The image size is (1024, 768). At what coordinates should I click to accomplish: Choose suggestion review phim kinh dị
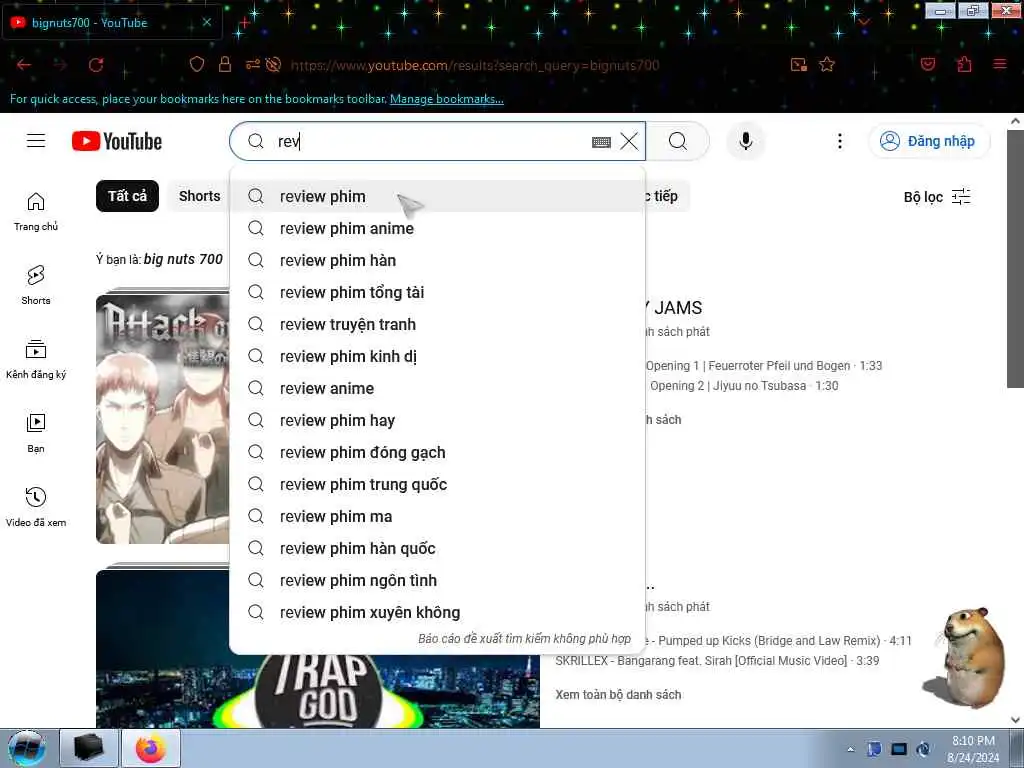(438, 357)
